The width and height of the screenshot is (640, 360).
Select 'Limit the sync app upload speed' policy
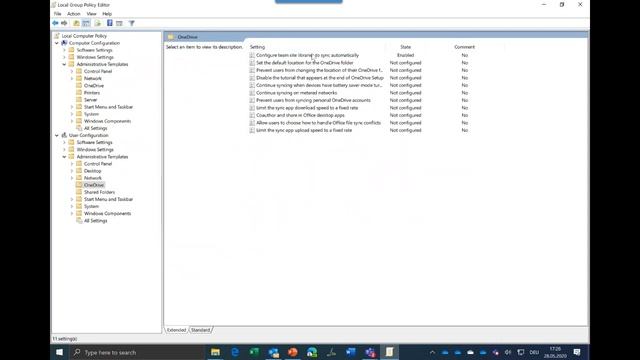pos(304,130)
